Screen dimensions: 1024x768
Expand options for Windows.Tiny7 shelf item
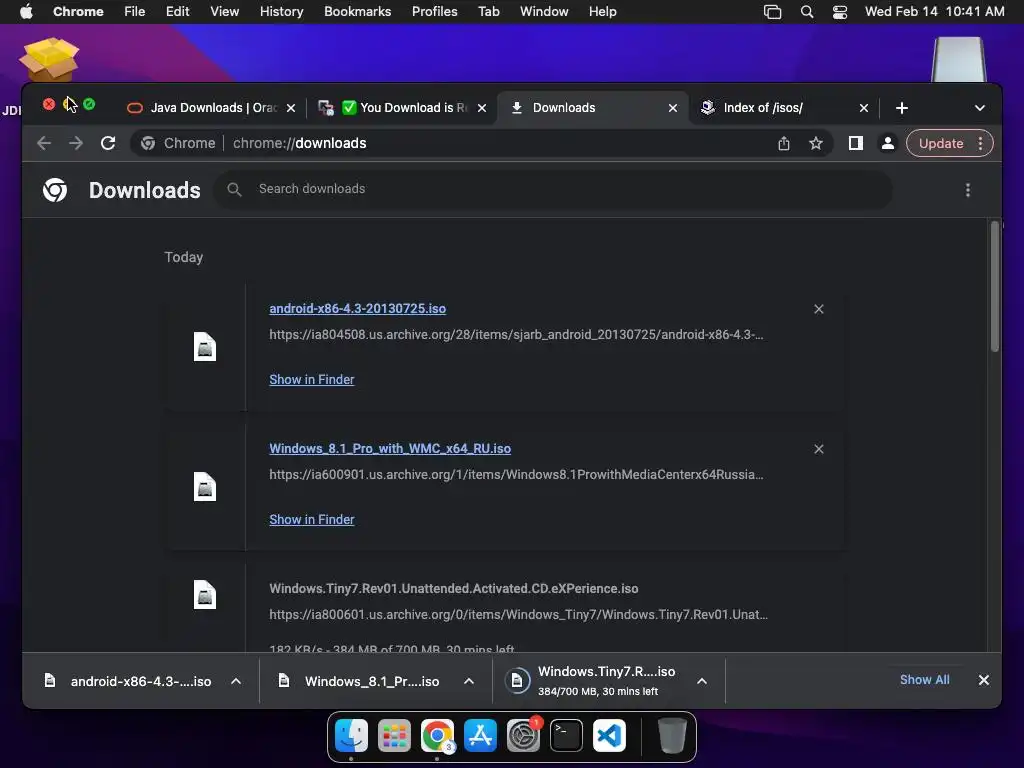[x=702, y=681]
